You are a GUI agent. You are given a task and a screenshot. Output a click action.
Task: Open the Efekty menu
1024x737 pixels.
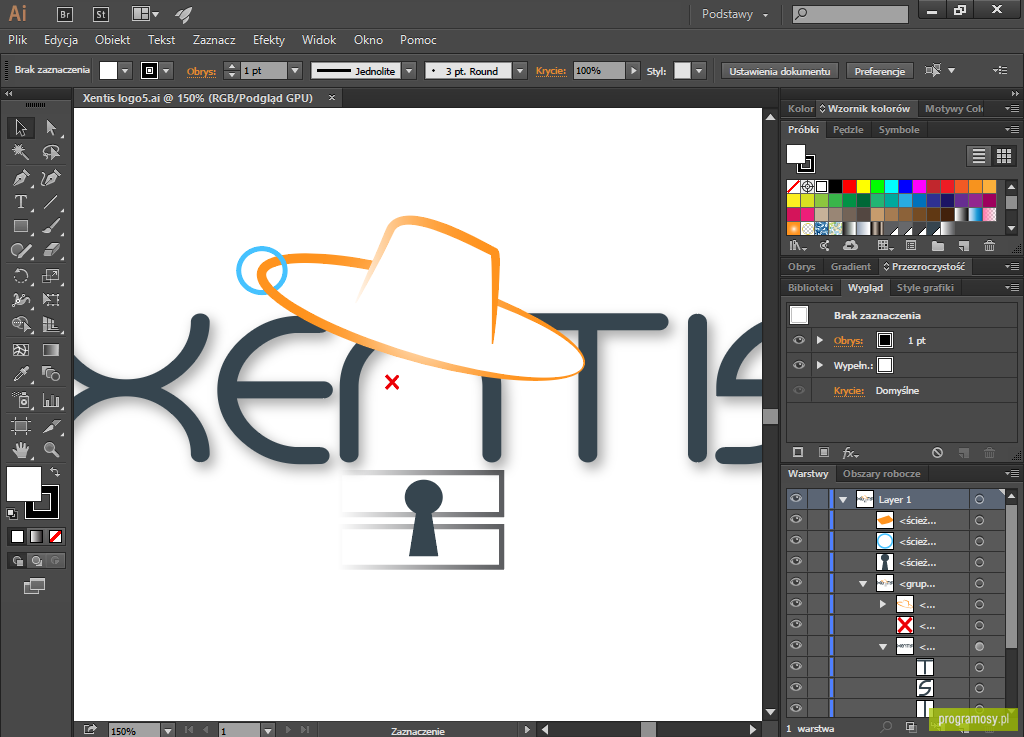(268, 40)
